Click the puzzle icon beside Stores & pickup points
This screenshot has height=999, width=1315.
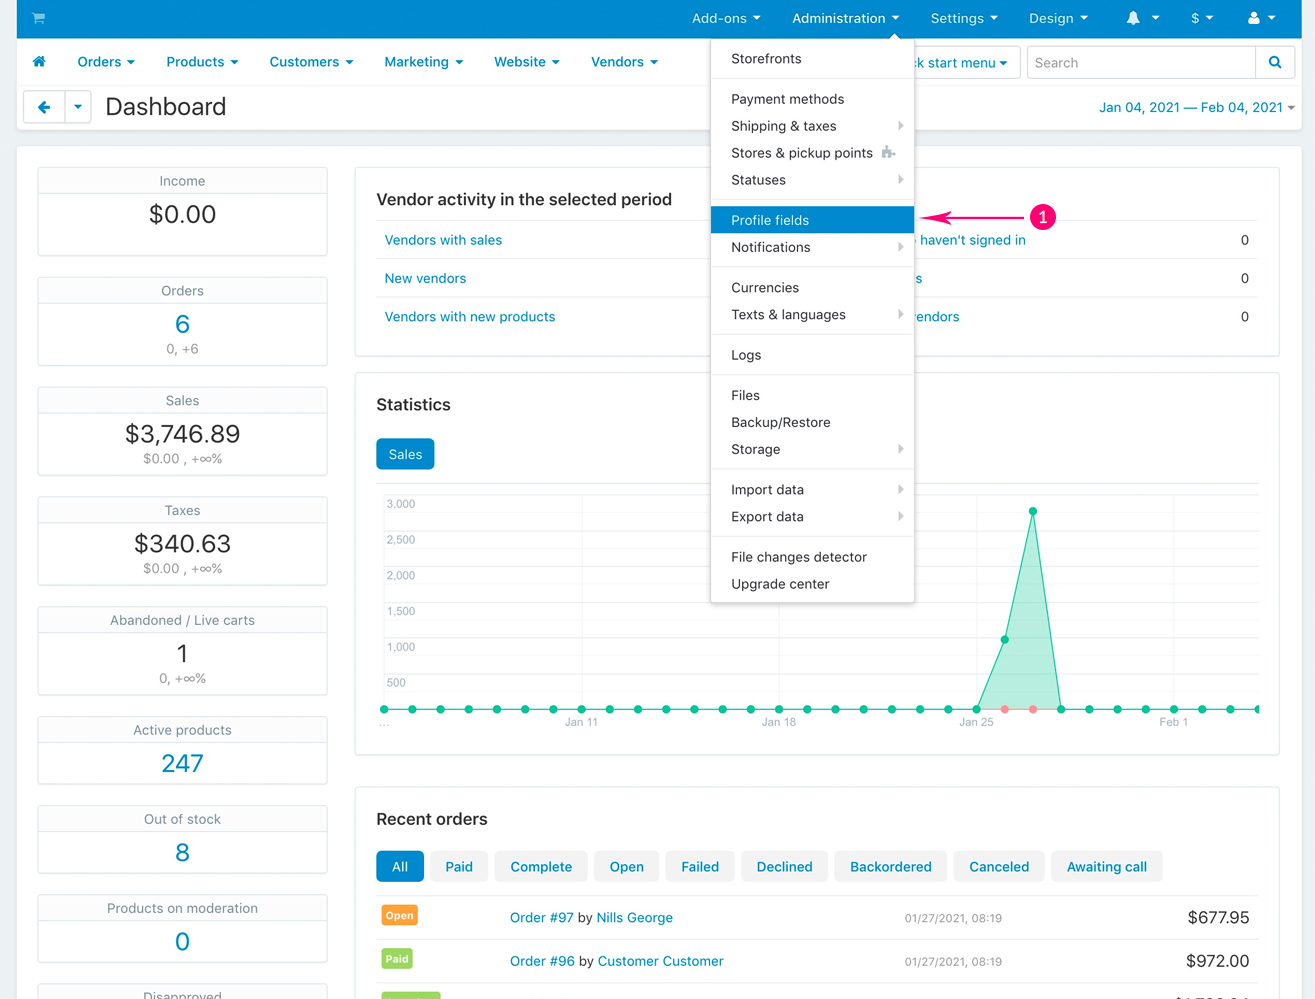[x=888, y=153]
